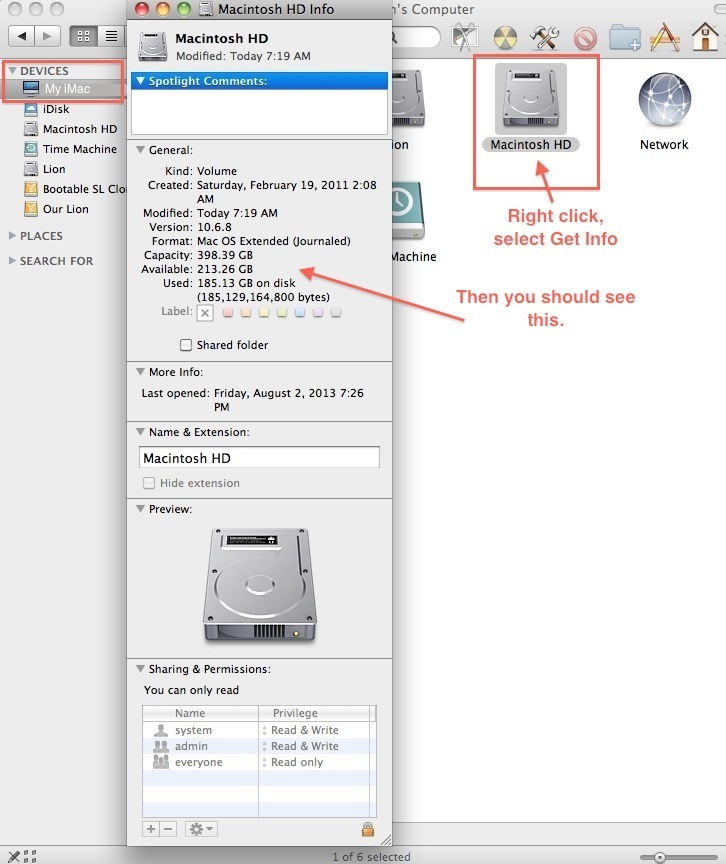Collapse the Preview section

click(140, 509)
